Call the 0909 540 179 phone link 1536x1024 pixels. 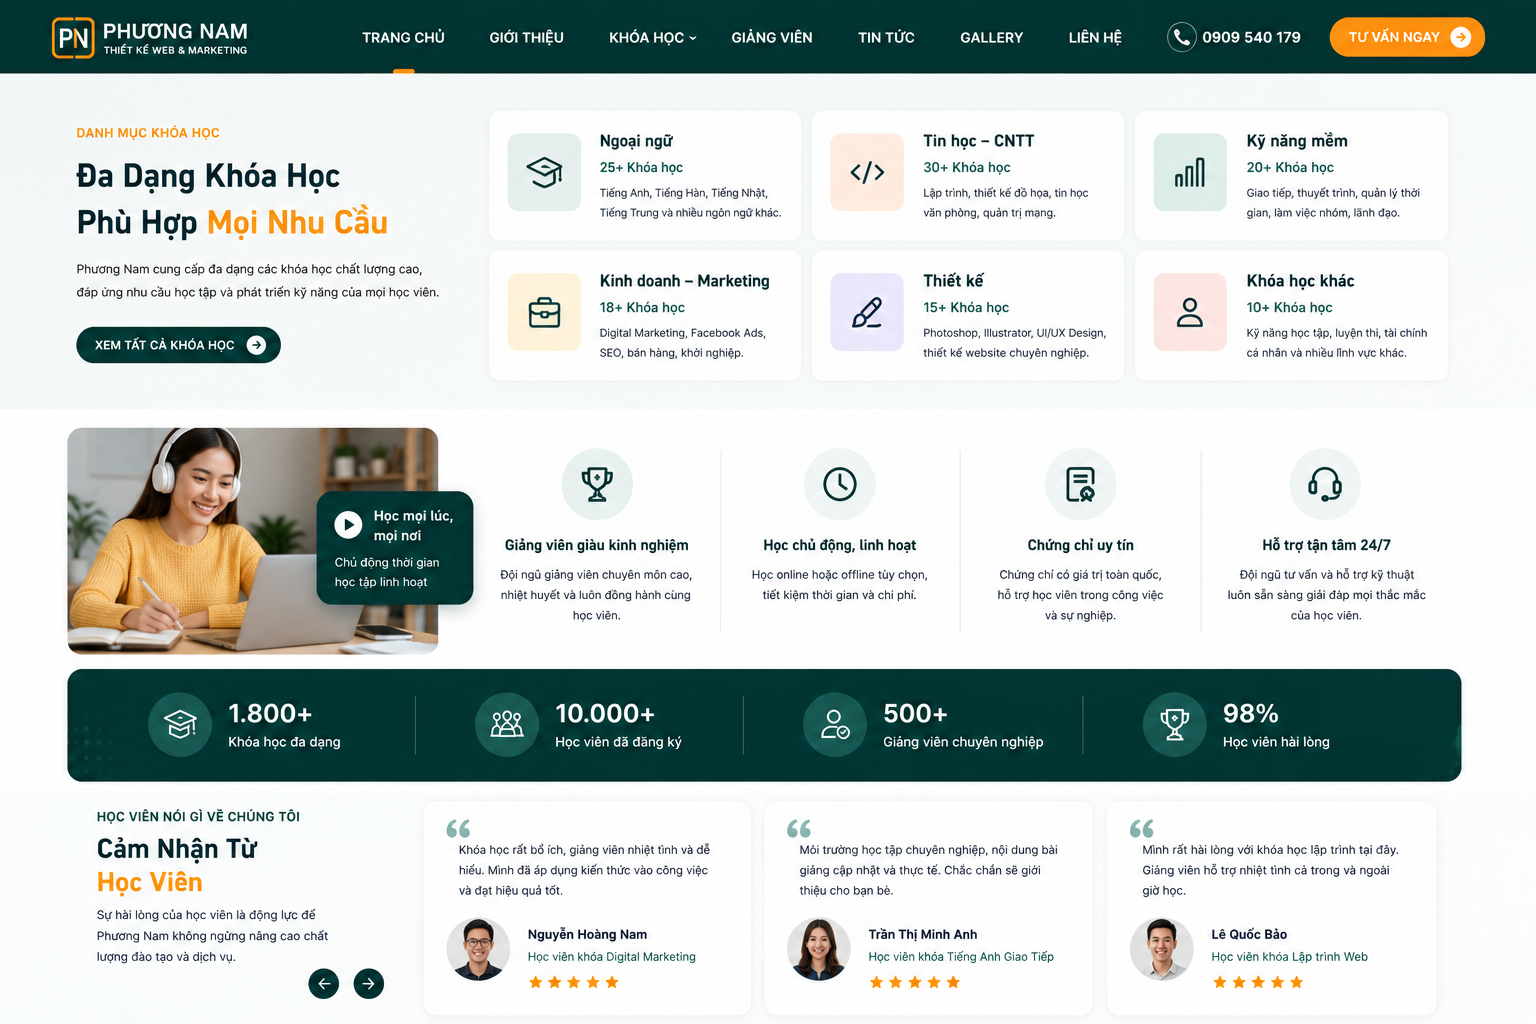pyautogui.click(x=1251, y=38)
